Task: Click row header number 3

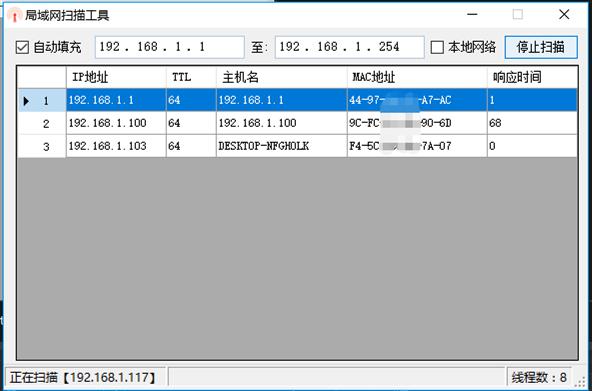Action: pos(42,146)
